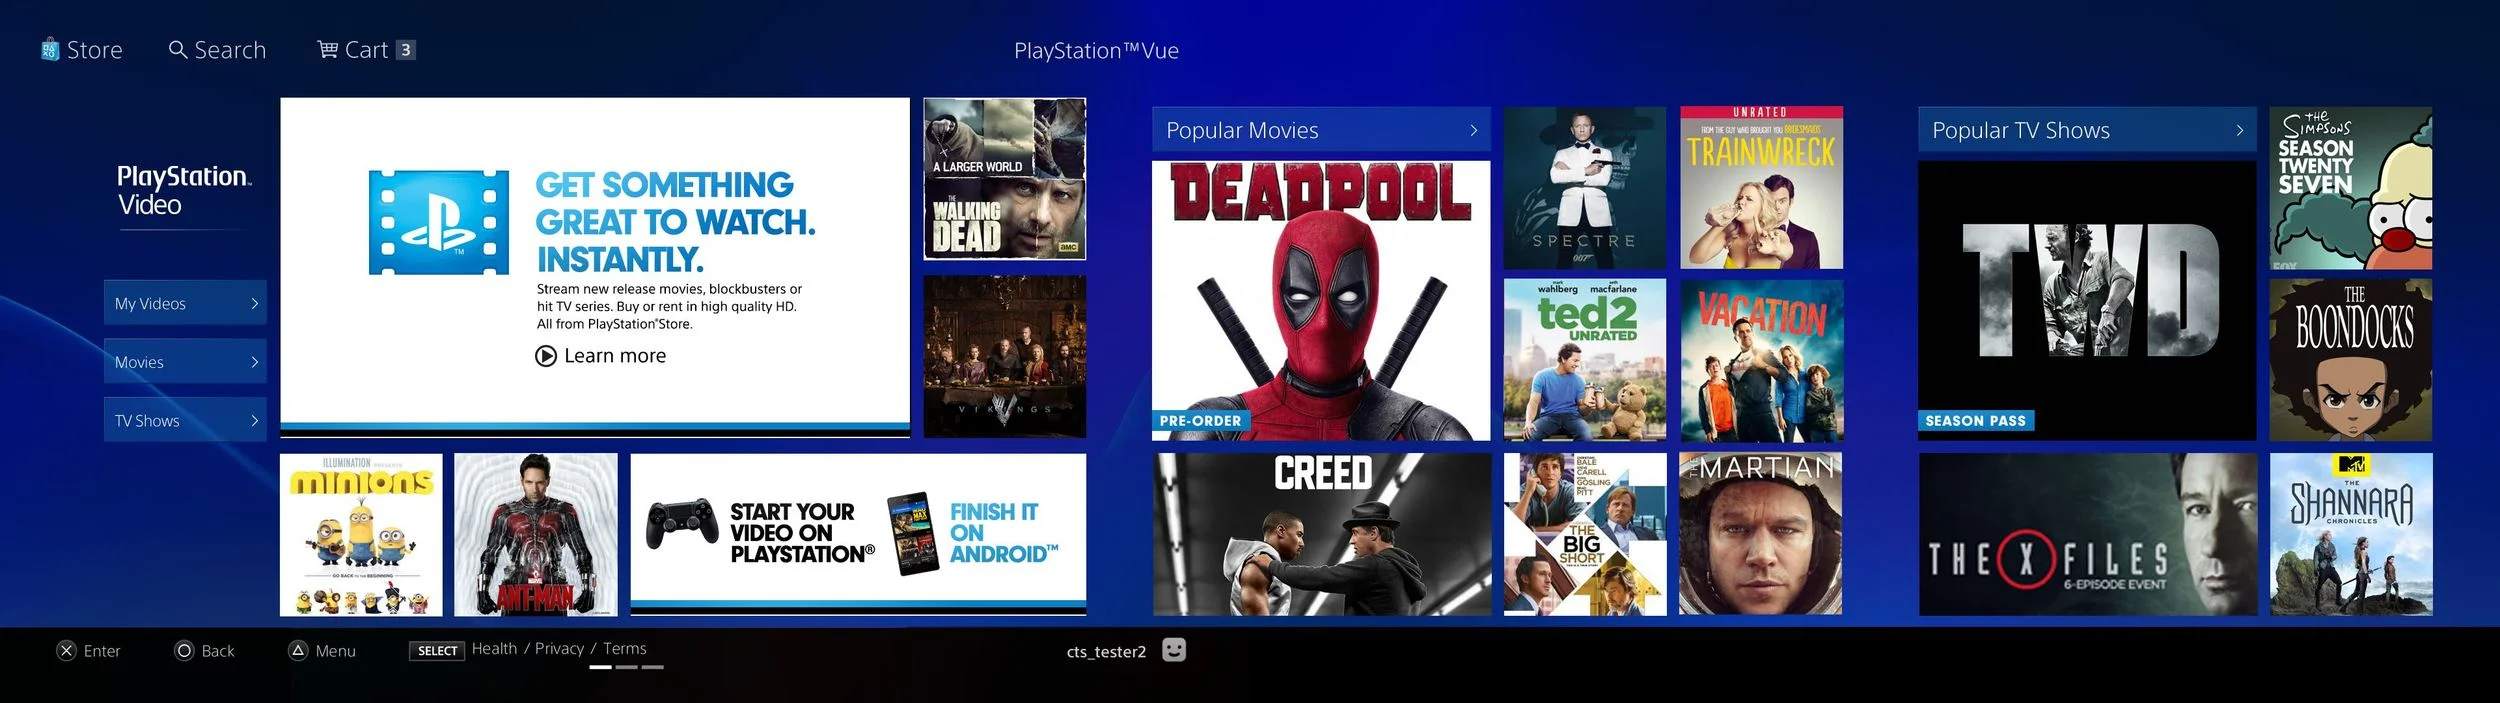Open the Store bag icon

(x=50, y=49)
